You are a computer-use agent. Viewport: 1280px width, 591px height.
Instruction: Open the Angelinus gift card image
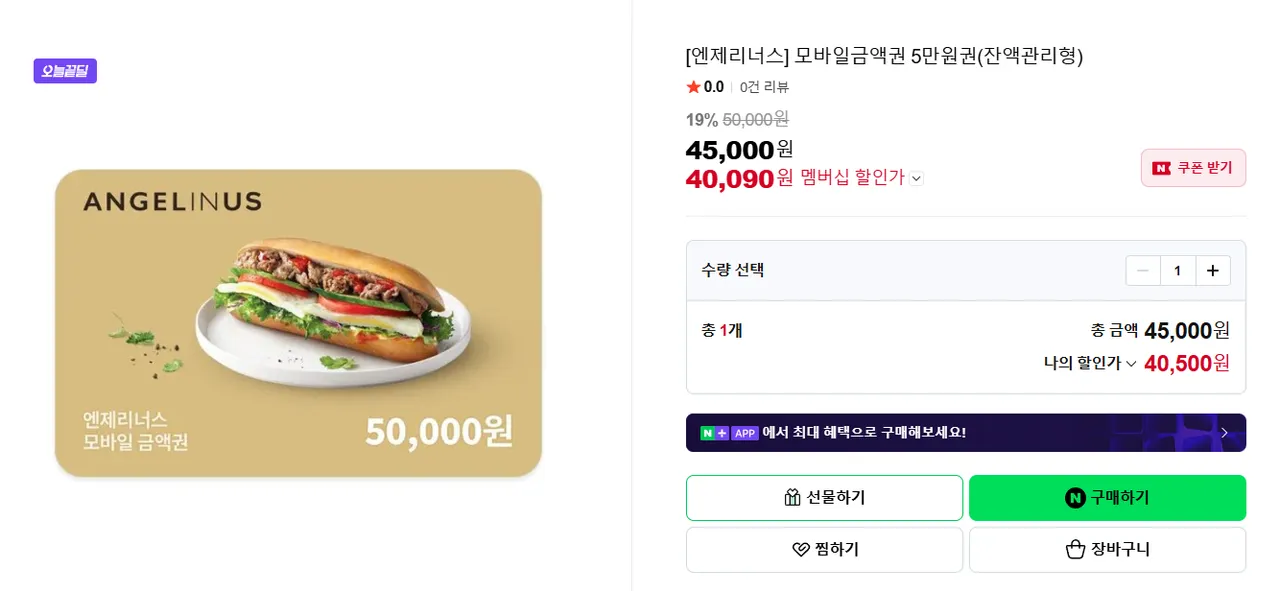[298, 323]
